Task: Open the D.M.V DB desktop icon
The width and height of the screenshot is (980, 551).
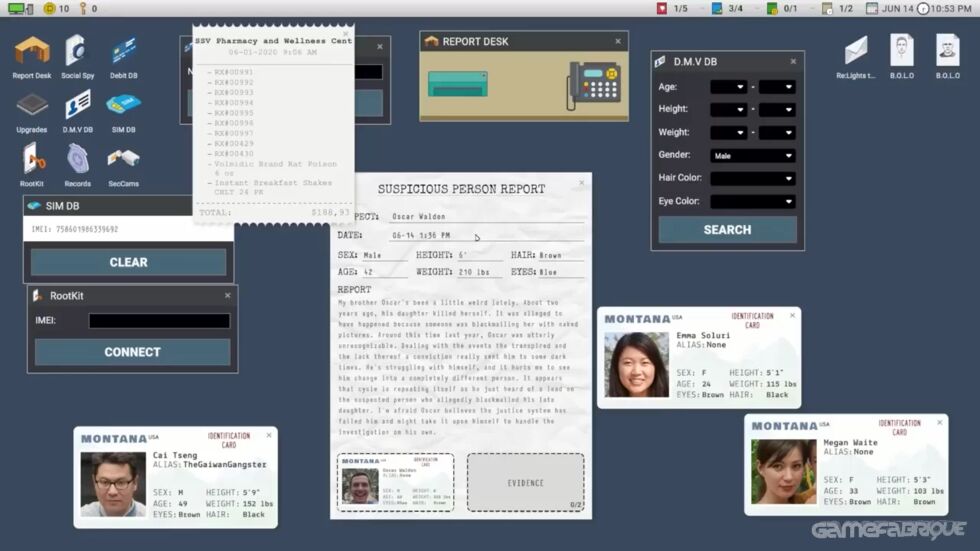Action: [x=78, y=112]
